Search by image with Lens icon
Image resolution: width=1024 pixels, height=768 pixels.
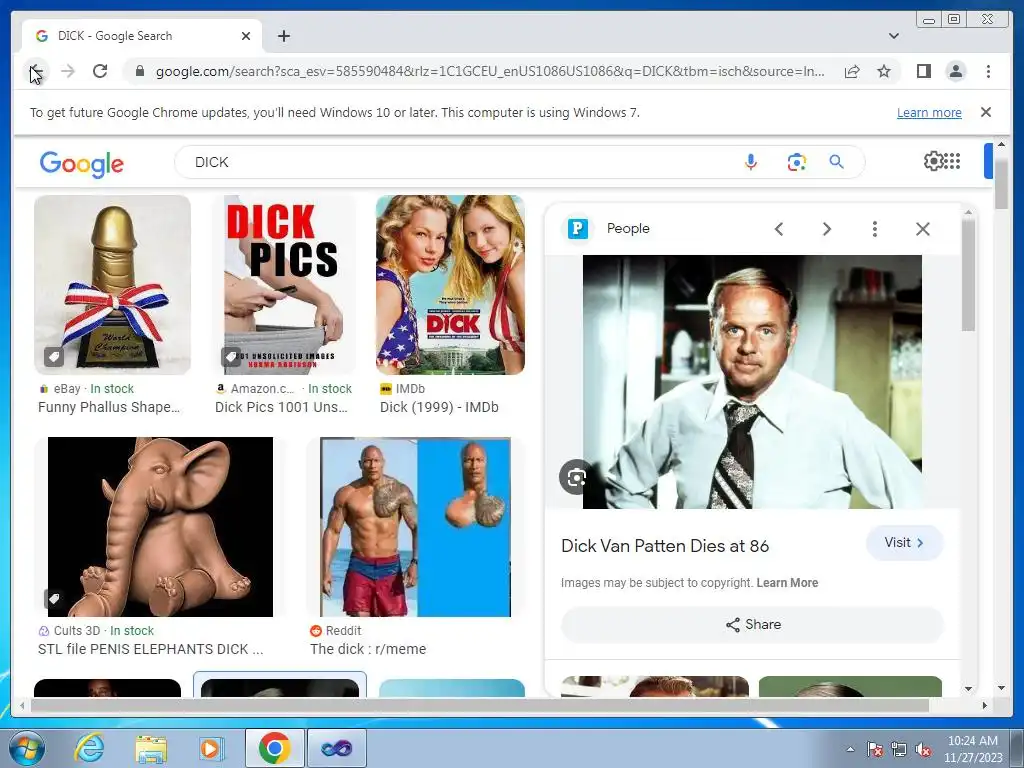coord(796,162)
